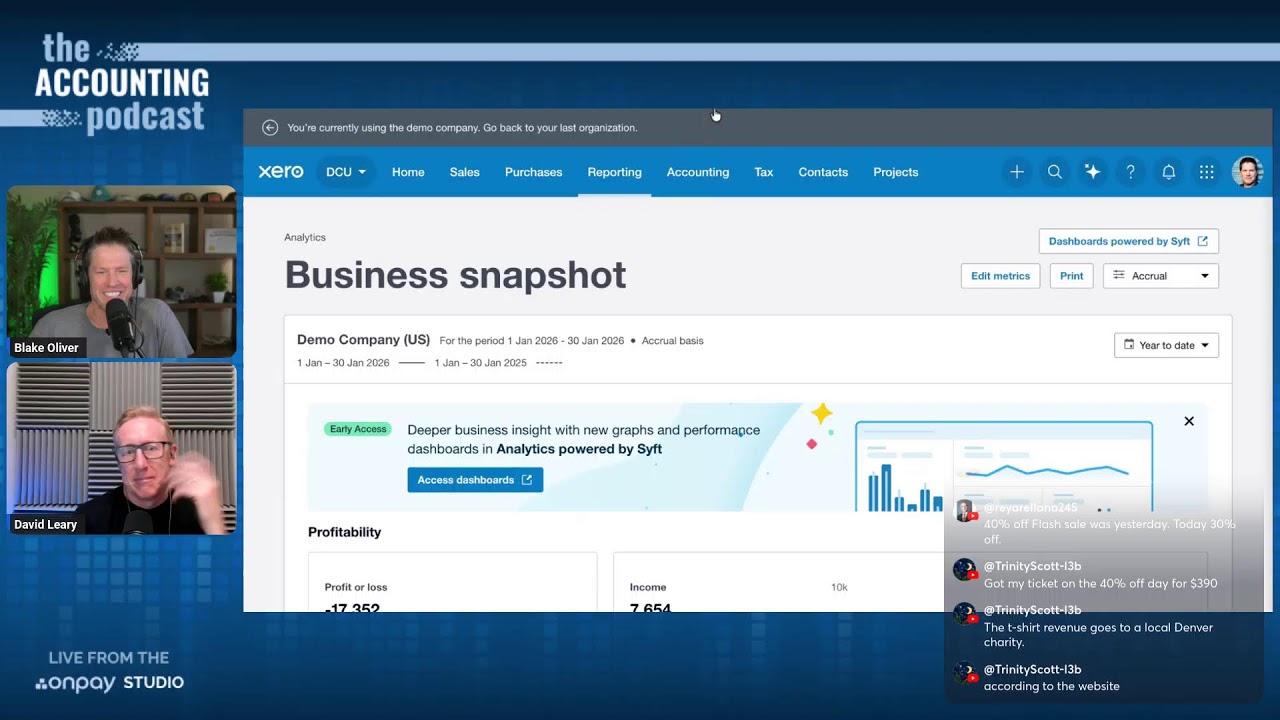Expand the DCU organization dropdown
Viewport: 1280px width, 720px height.
[x=346, y=172]
